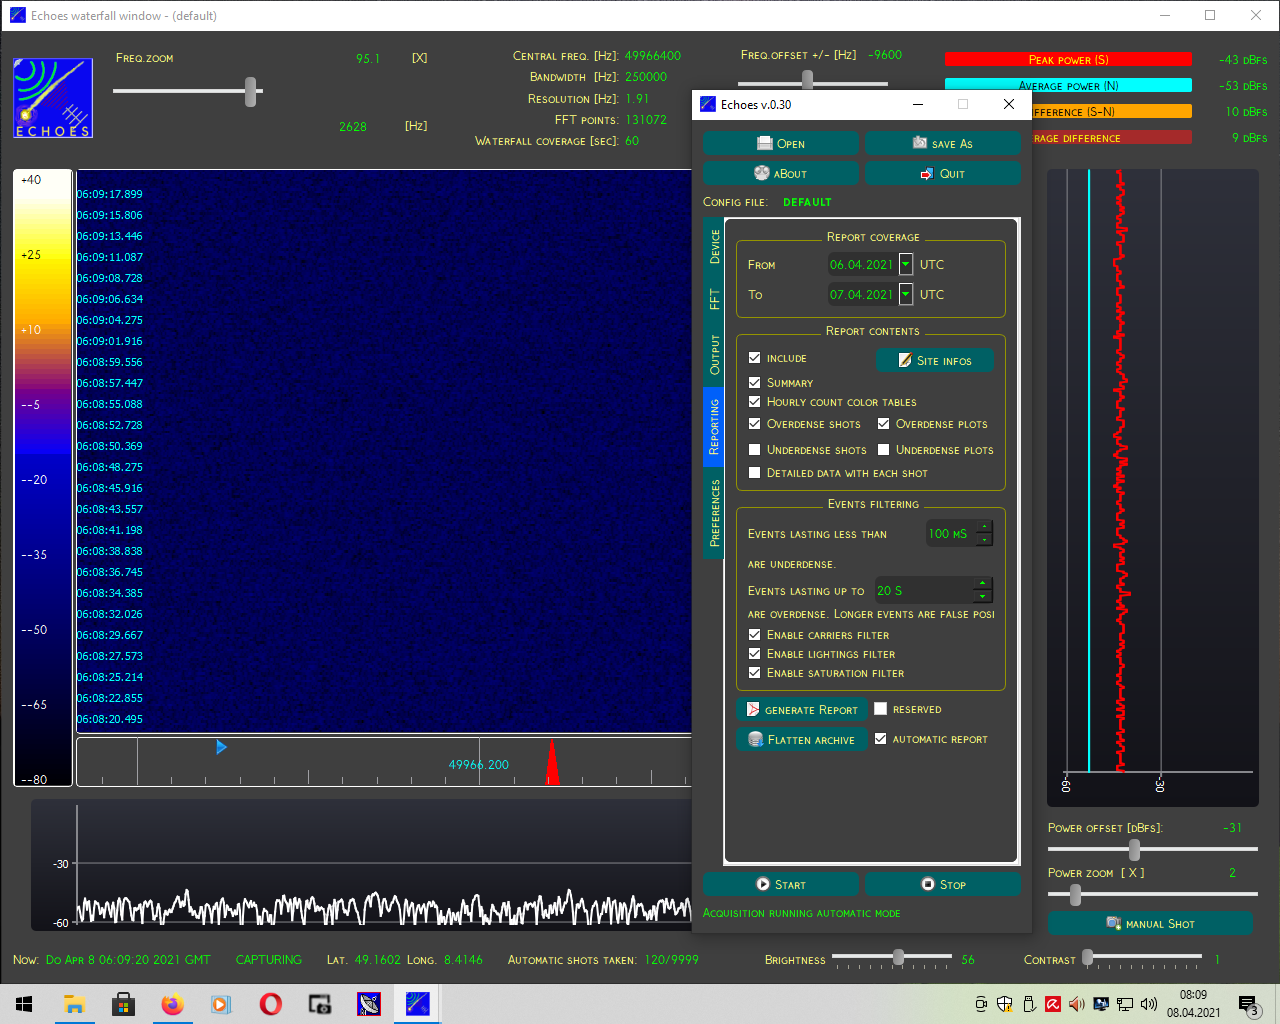The height and width of the screenshot is (1024, 1280).
Task: Decrease underdense duration below 100 ms
Action: [x=985, y=540]
